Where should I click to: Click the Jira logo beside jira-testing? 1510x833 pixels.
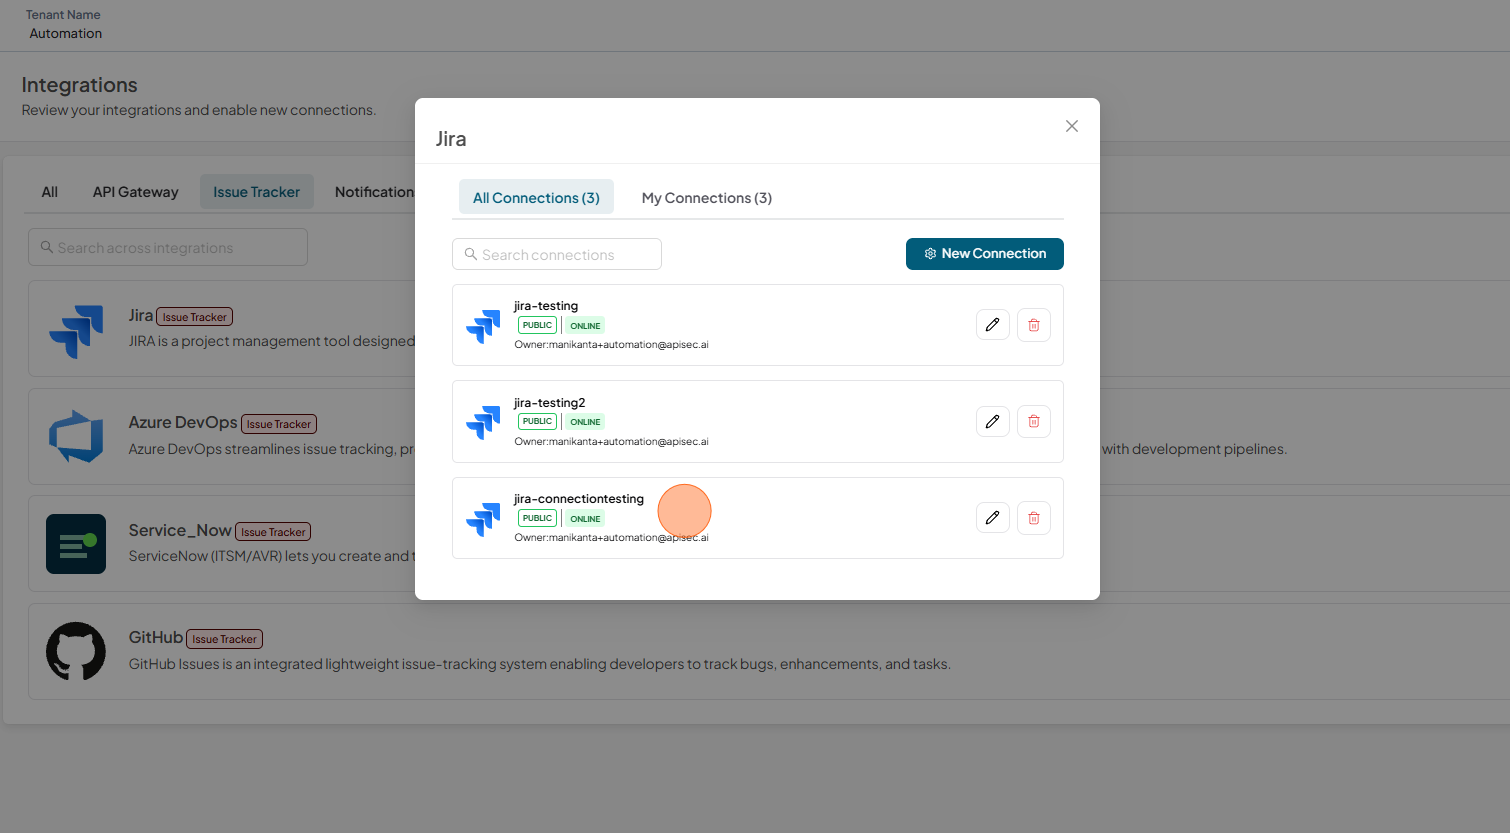[x=483, y=326]
